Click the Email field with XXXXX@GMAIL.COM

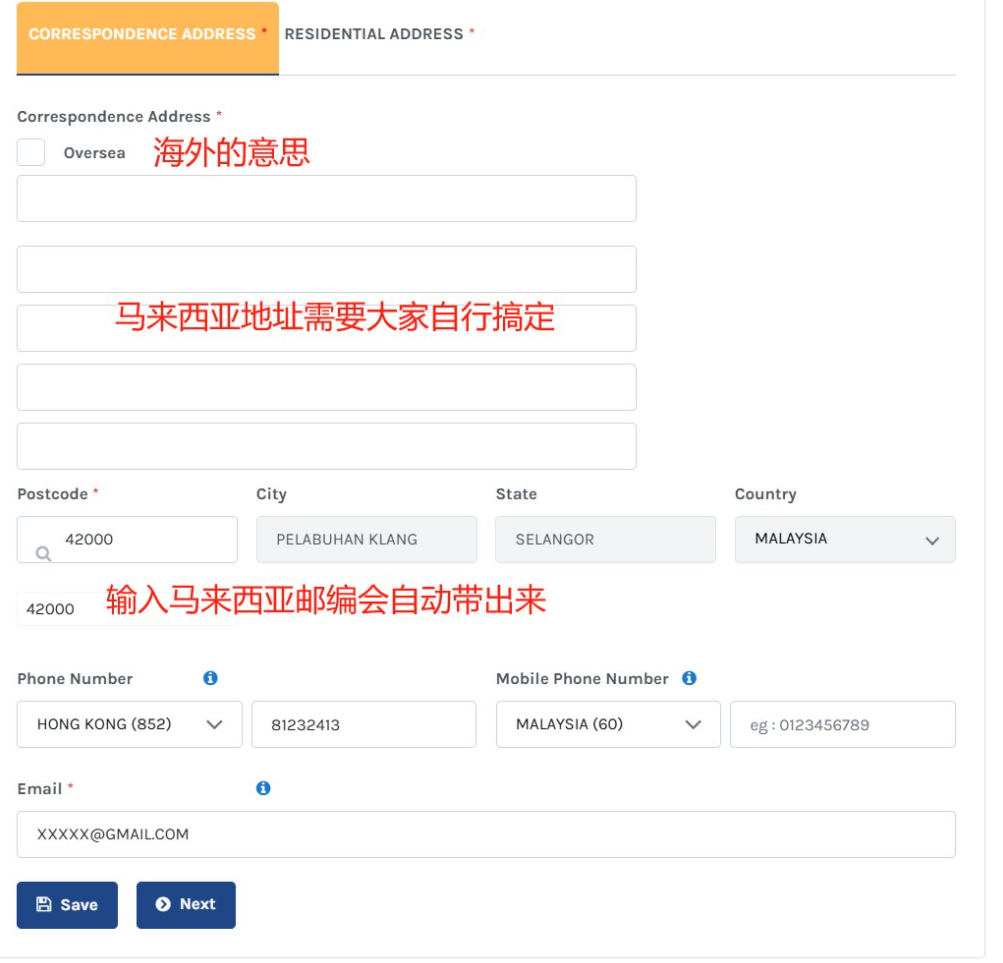(x=486, y=834)
